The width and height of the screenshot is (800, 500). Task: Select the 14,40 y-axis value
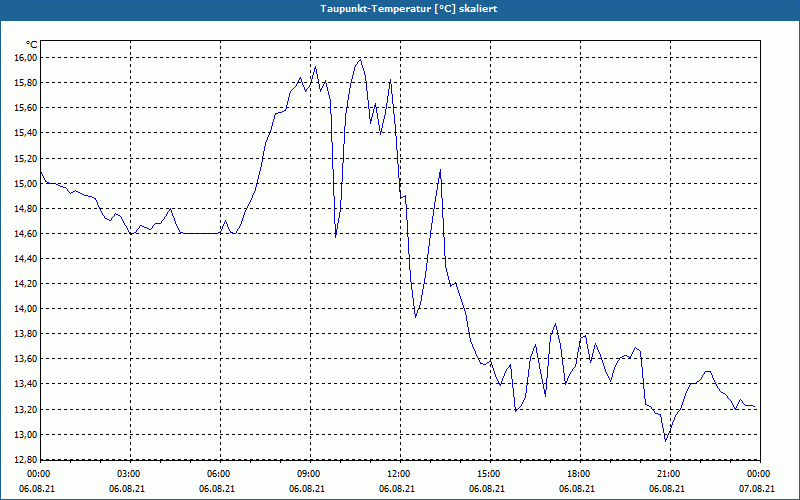click(28, 259)
